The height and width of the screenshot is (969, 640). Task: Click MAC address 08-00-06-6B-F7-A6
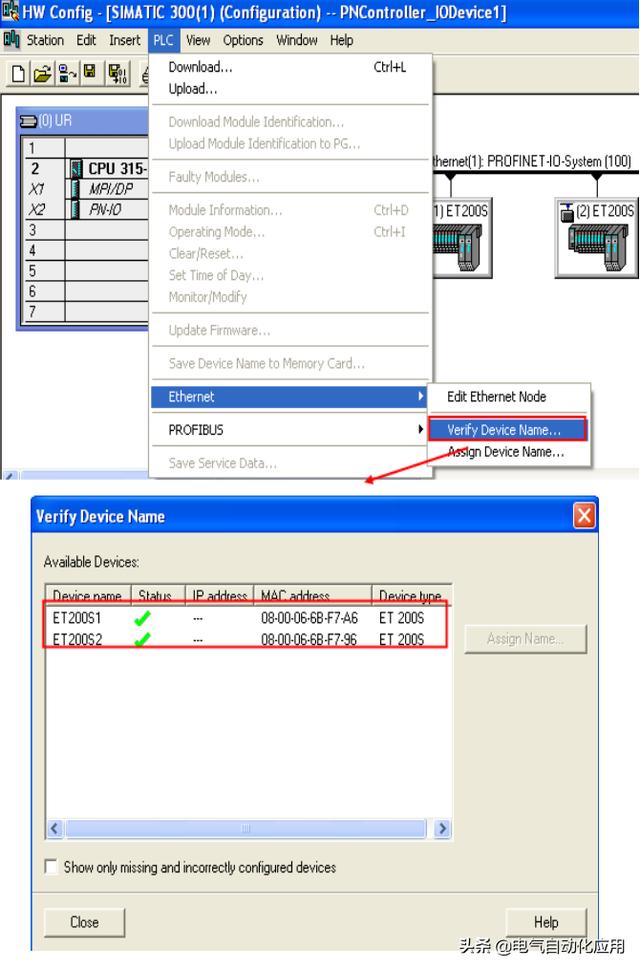[x=309, y=618]
